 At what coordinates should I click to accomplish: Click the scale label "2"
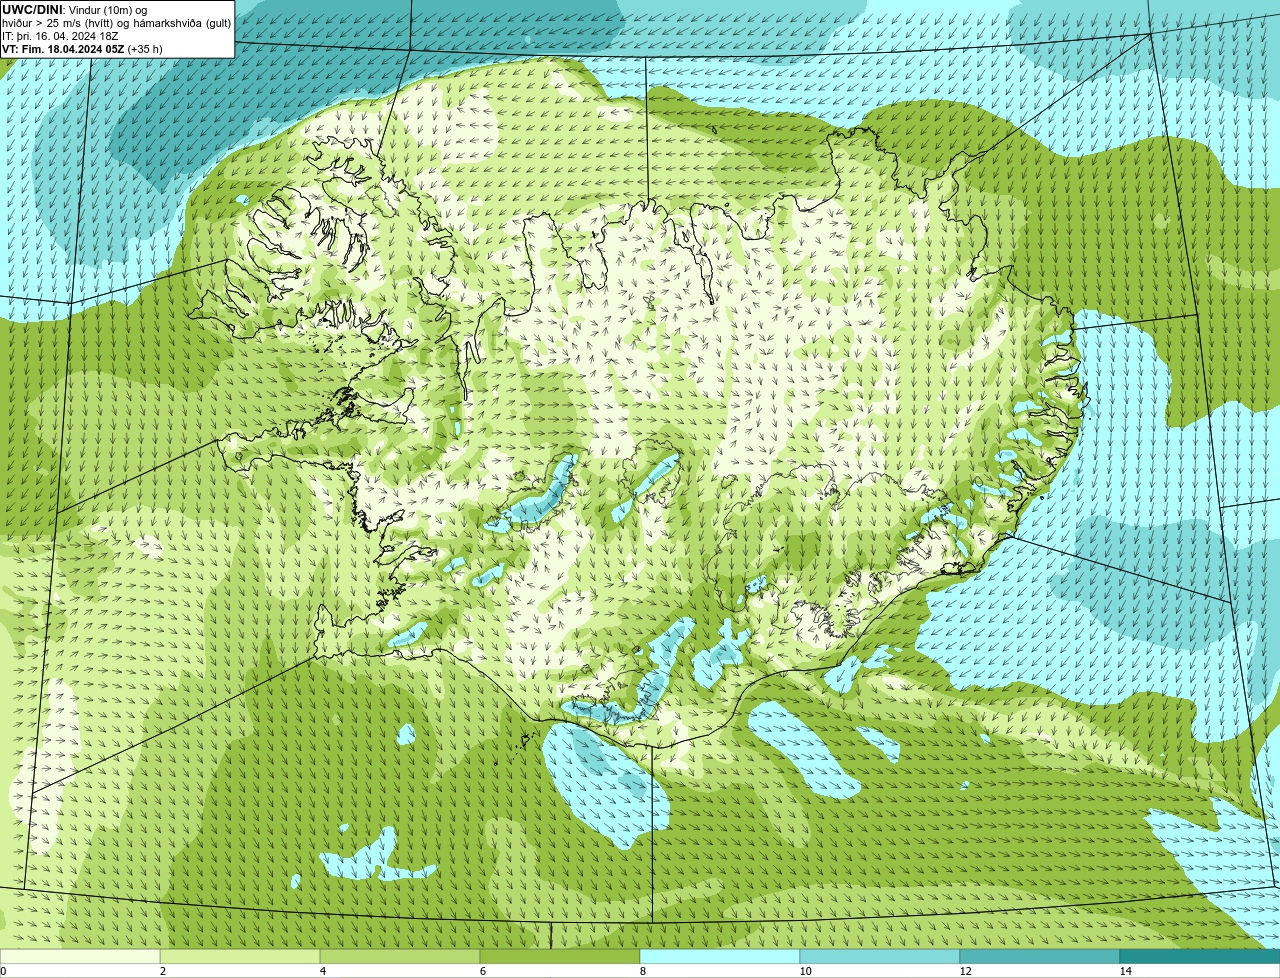pyautogui.click(x=162, y=971)
